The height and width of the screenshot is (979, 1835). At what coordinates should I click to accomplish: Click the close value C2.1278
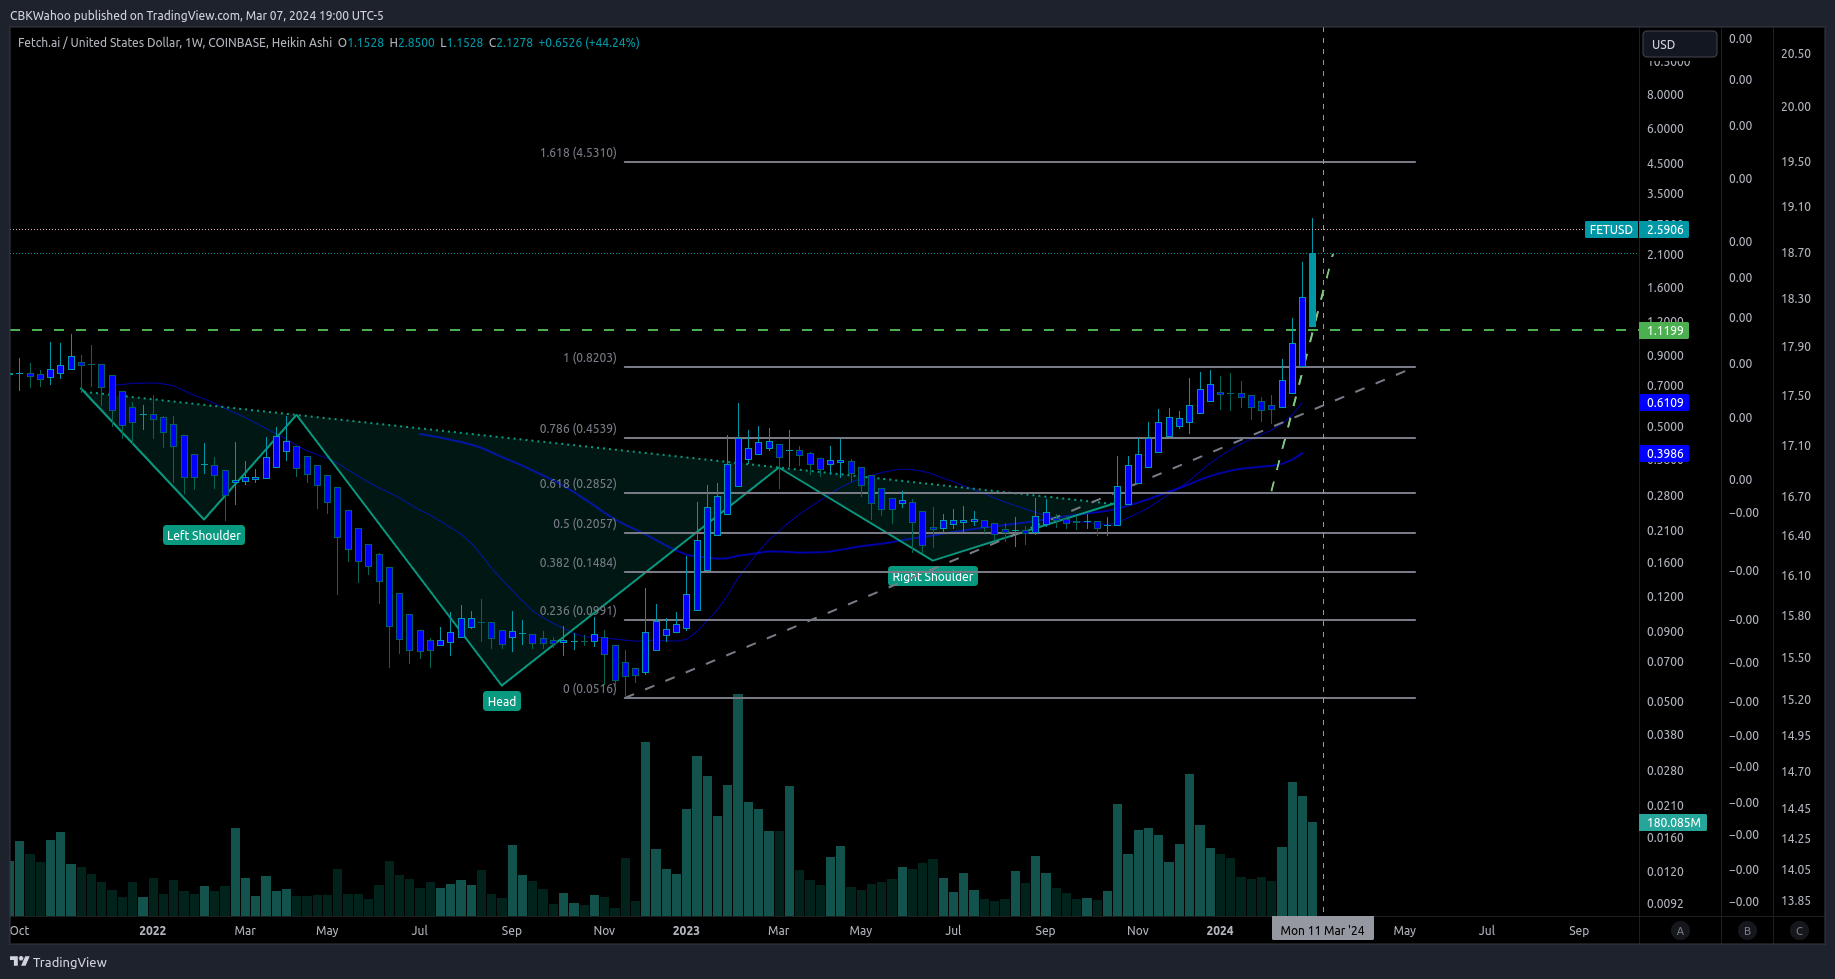point(511,43)
